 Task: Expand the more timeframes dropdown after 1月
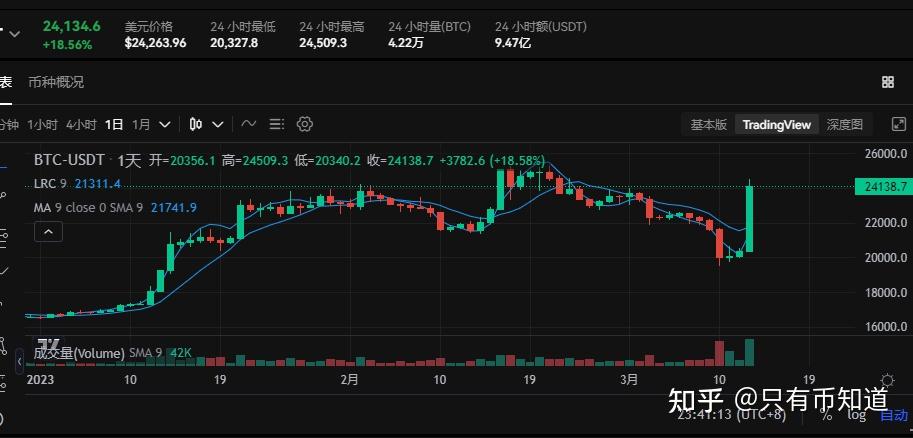pyautogui.click(x=165, y=124)
